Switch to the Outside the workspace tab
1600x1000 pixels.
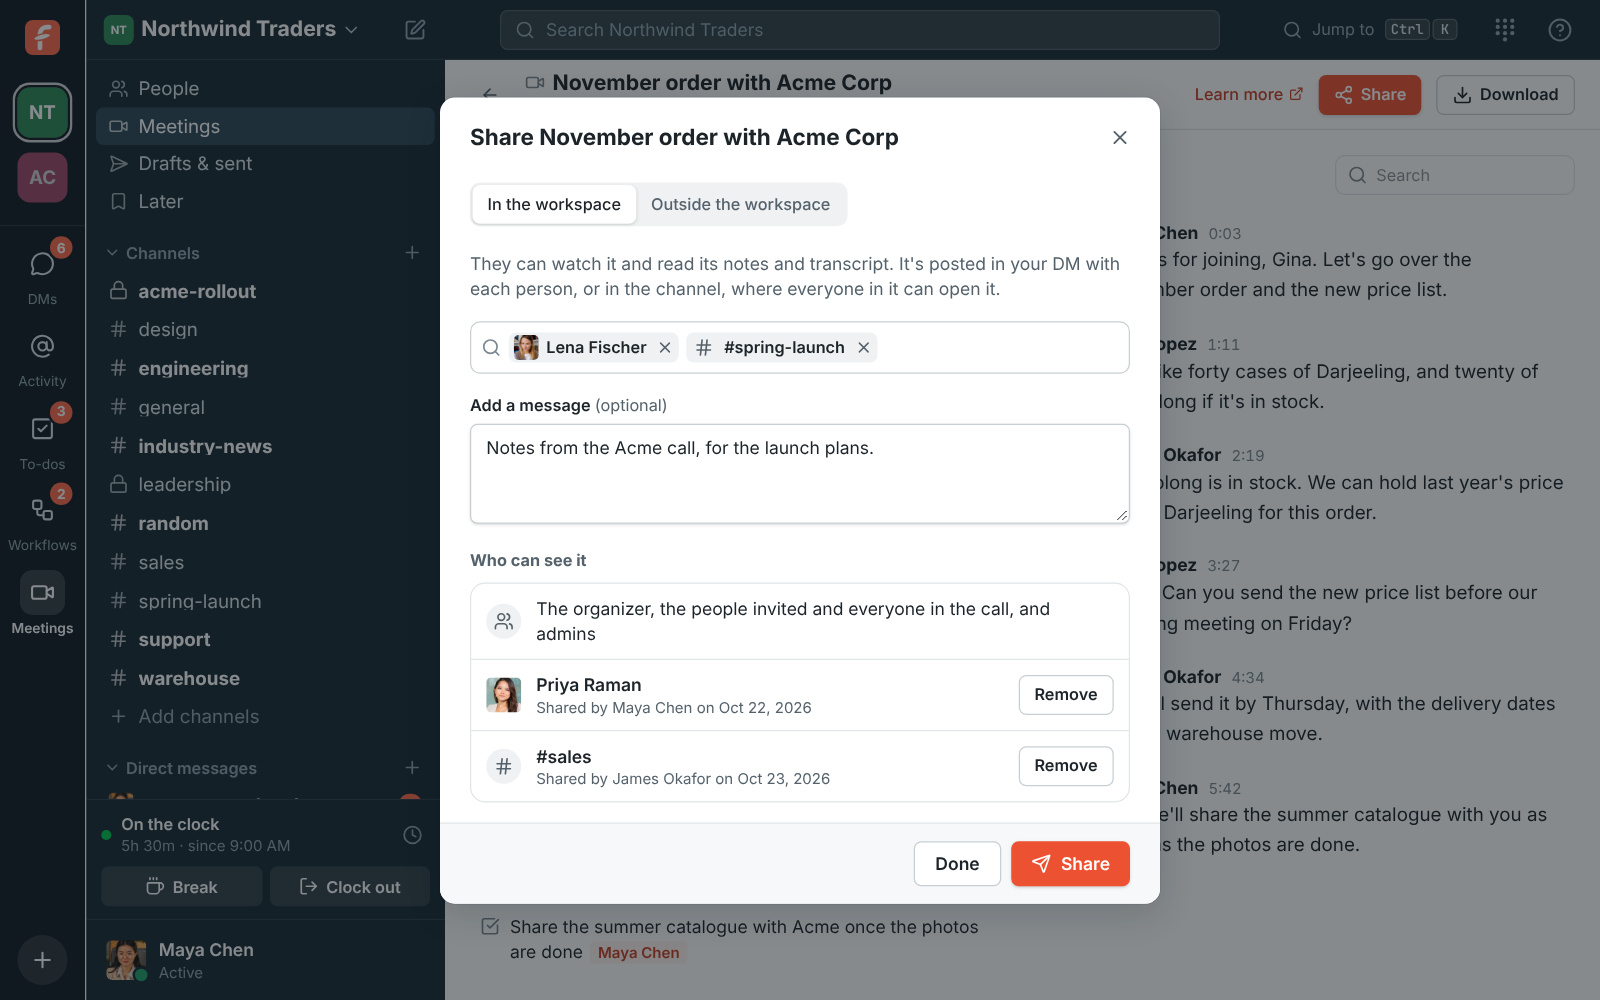coord(740,204)
